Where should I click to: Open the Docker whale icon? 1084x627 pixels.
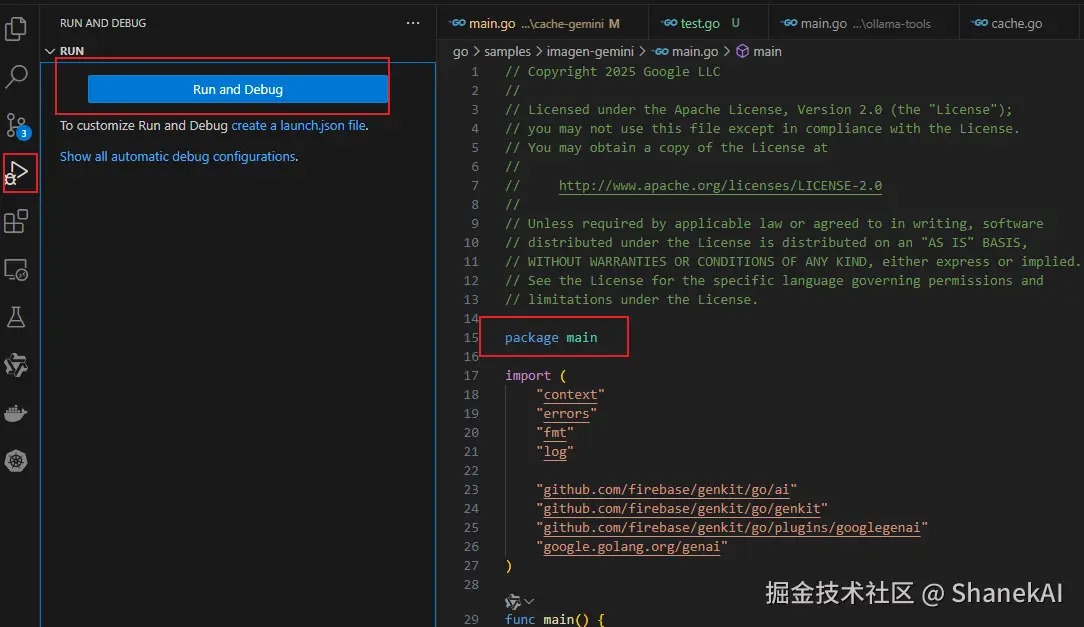[16, 413]
